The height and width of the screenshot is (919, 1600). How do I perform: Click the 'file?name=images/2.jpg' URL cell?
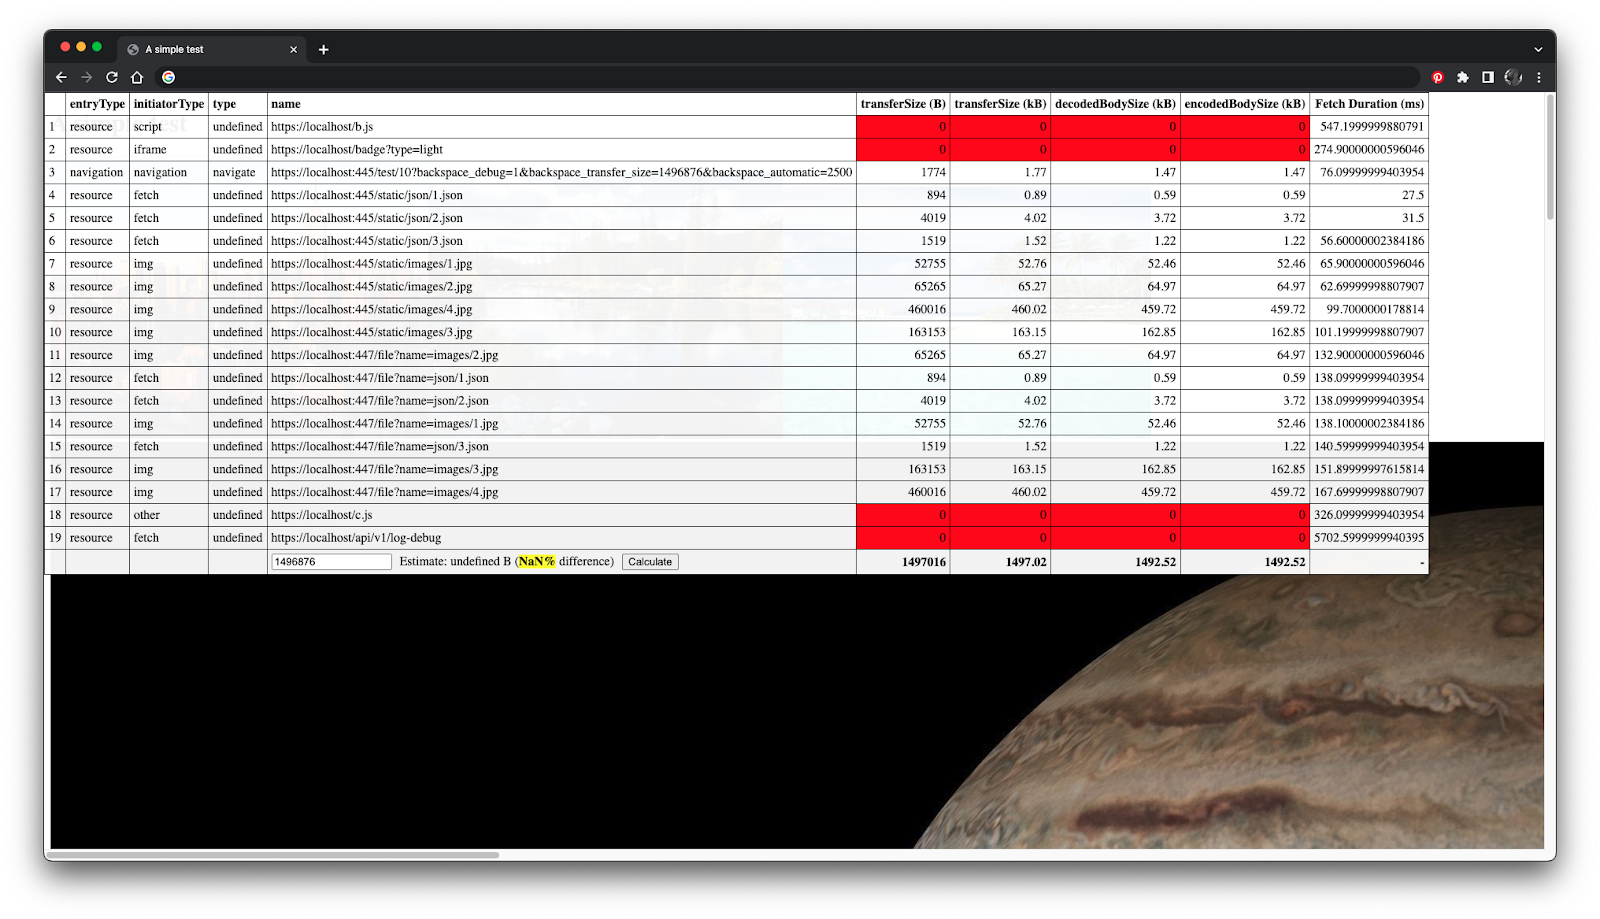(562, 355)
